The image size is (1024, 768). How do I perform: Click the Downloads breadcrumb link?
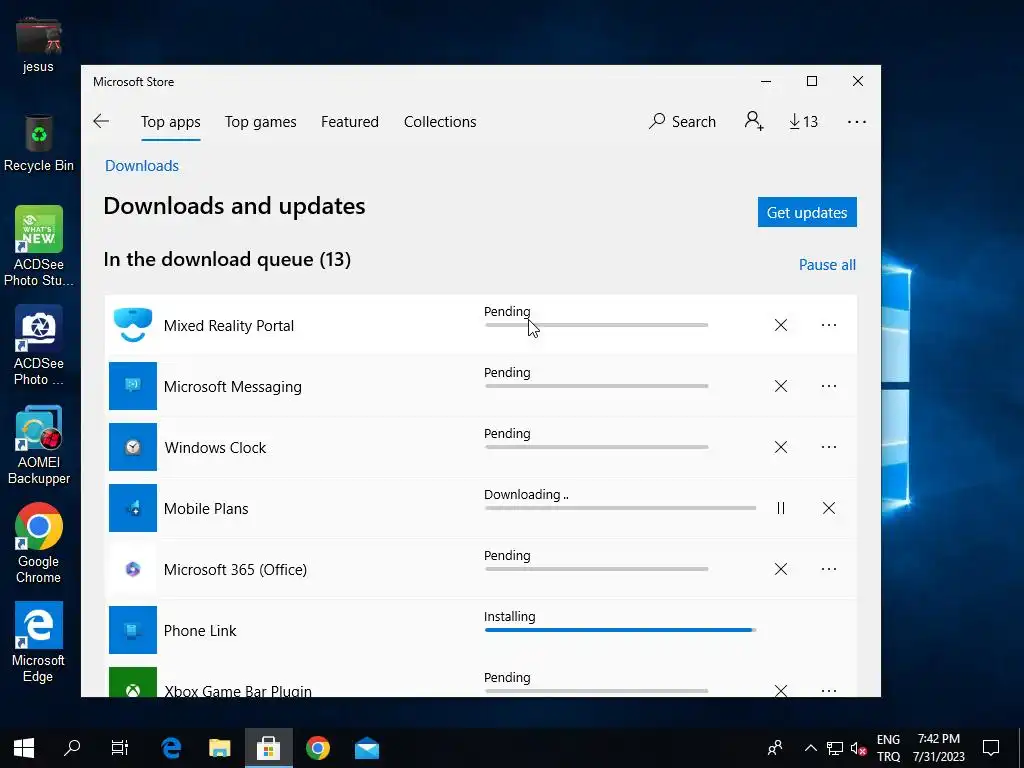click(x=142, y=165)
